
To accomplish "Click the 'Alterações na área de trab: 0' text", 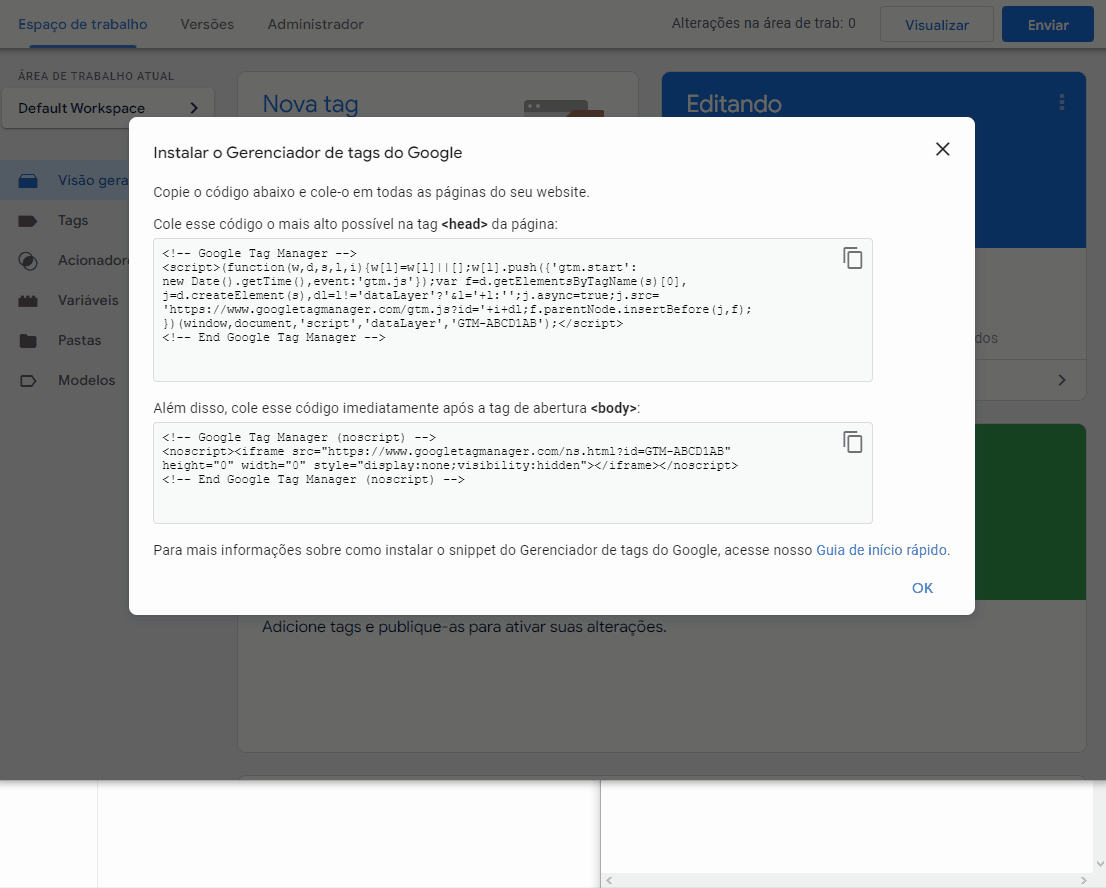I will pyautogui.click(x=763, y=24).
